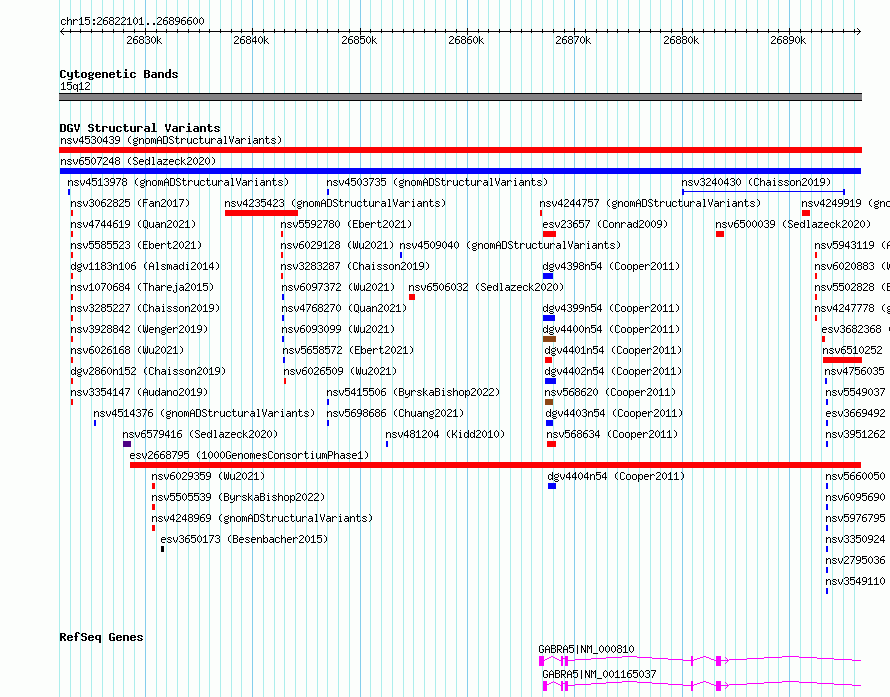The height and width of the screenshot is (697, 890).
Task: Select nsv4244757 gnomADStructuralVariants variant
Action: pyautogui.click(x=650, y=203)
